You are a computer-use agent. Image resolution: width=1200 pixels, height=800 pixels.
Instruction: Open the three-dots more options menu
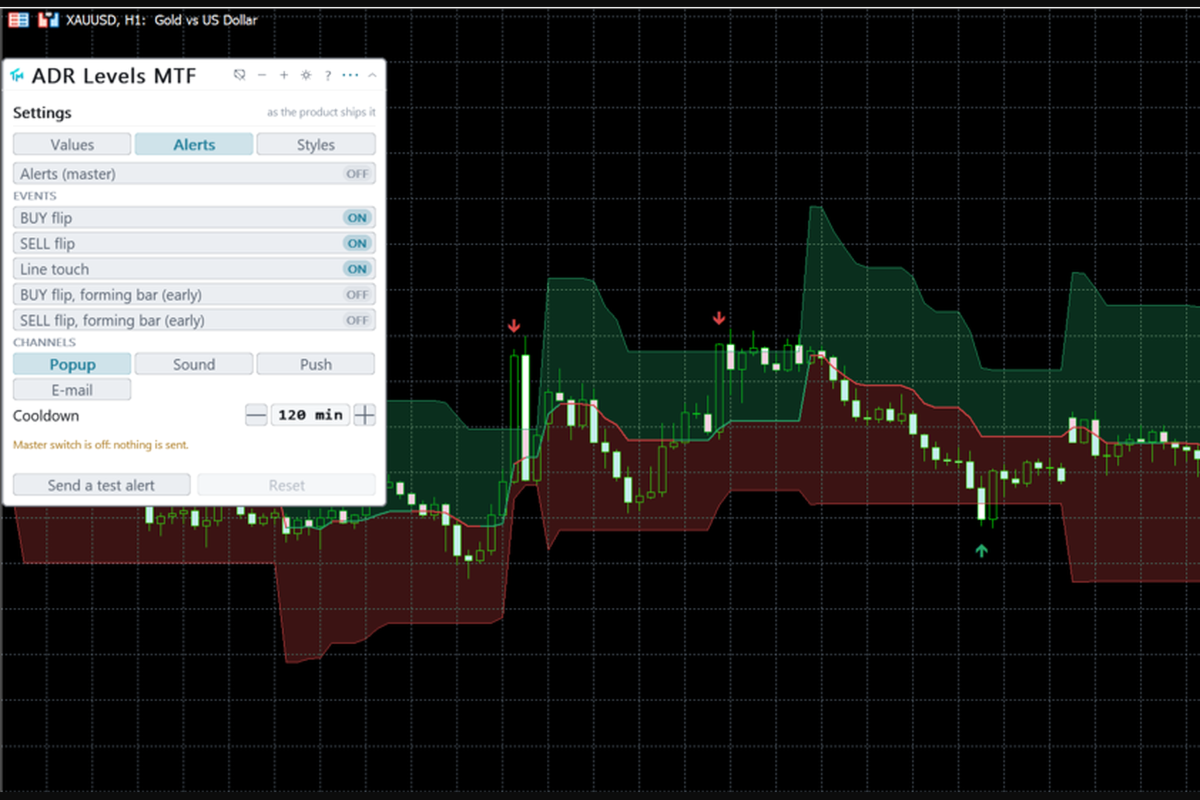350,75
